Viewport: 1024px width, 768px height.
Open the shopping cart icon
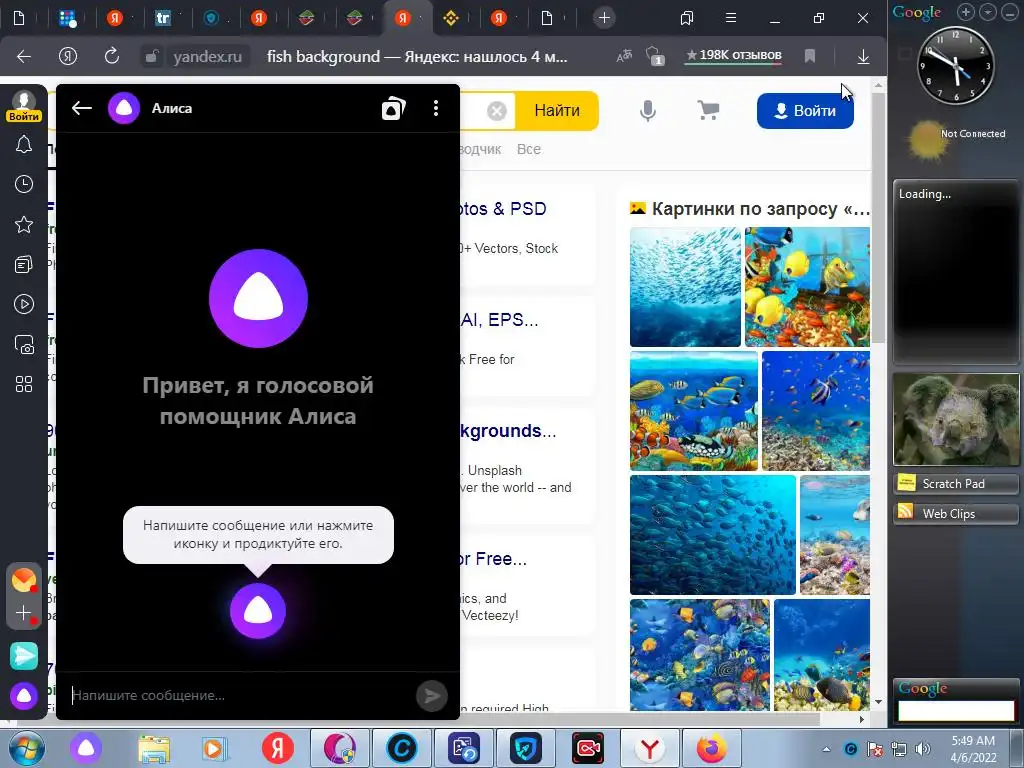click(x=709, y=110)
